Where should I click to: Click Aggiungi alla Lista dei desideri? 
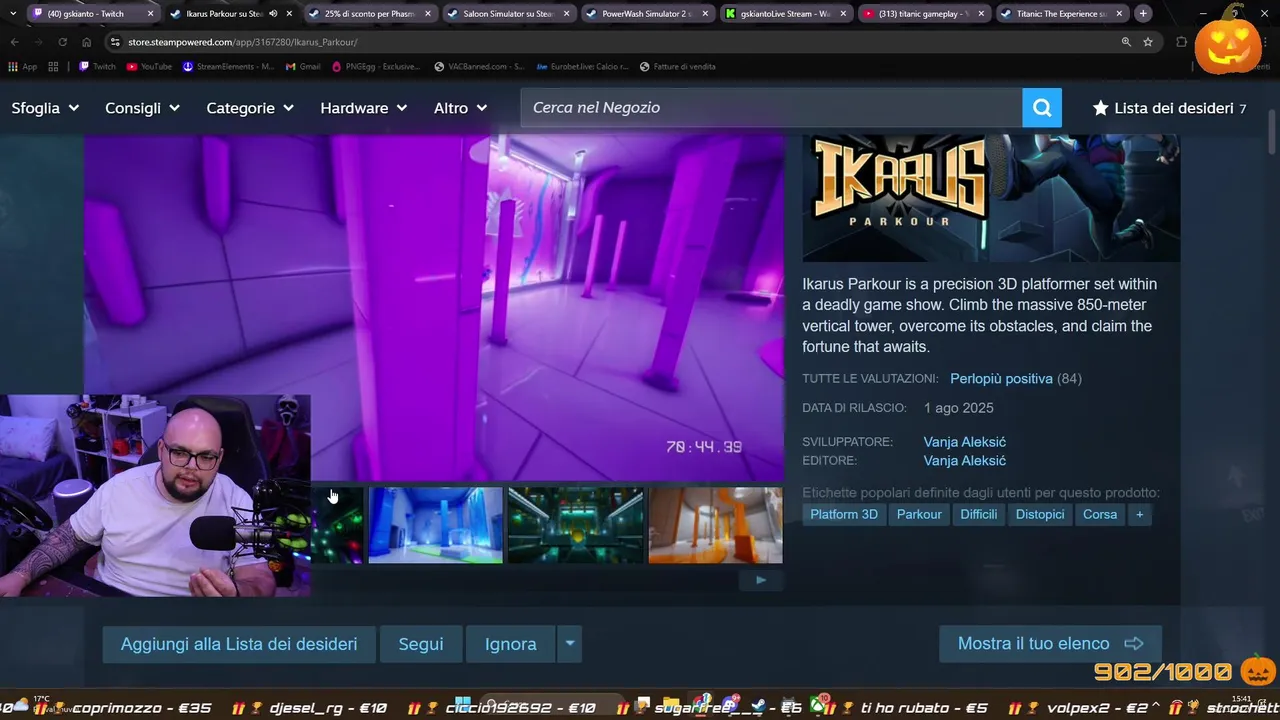(x=239, y=644)
